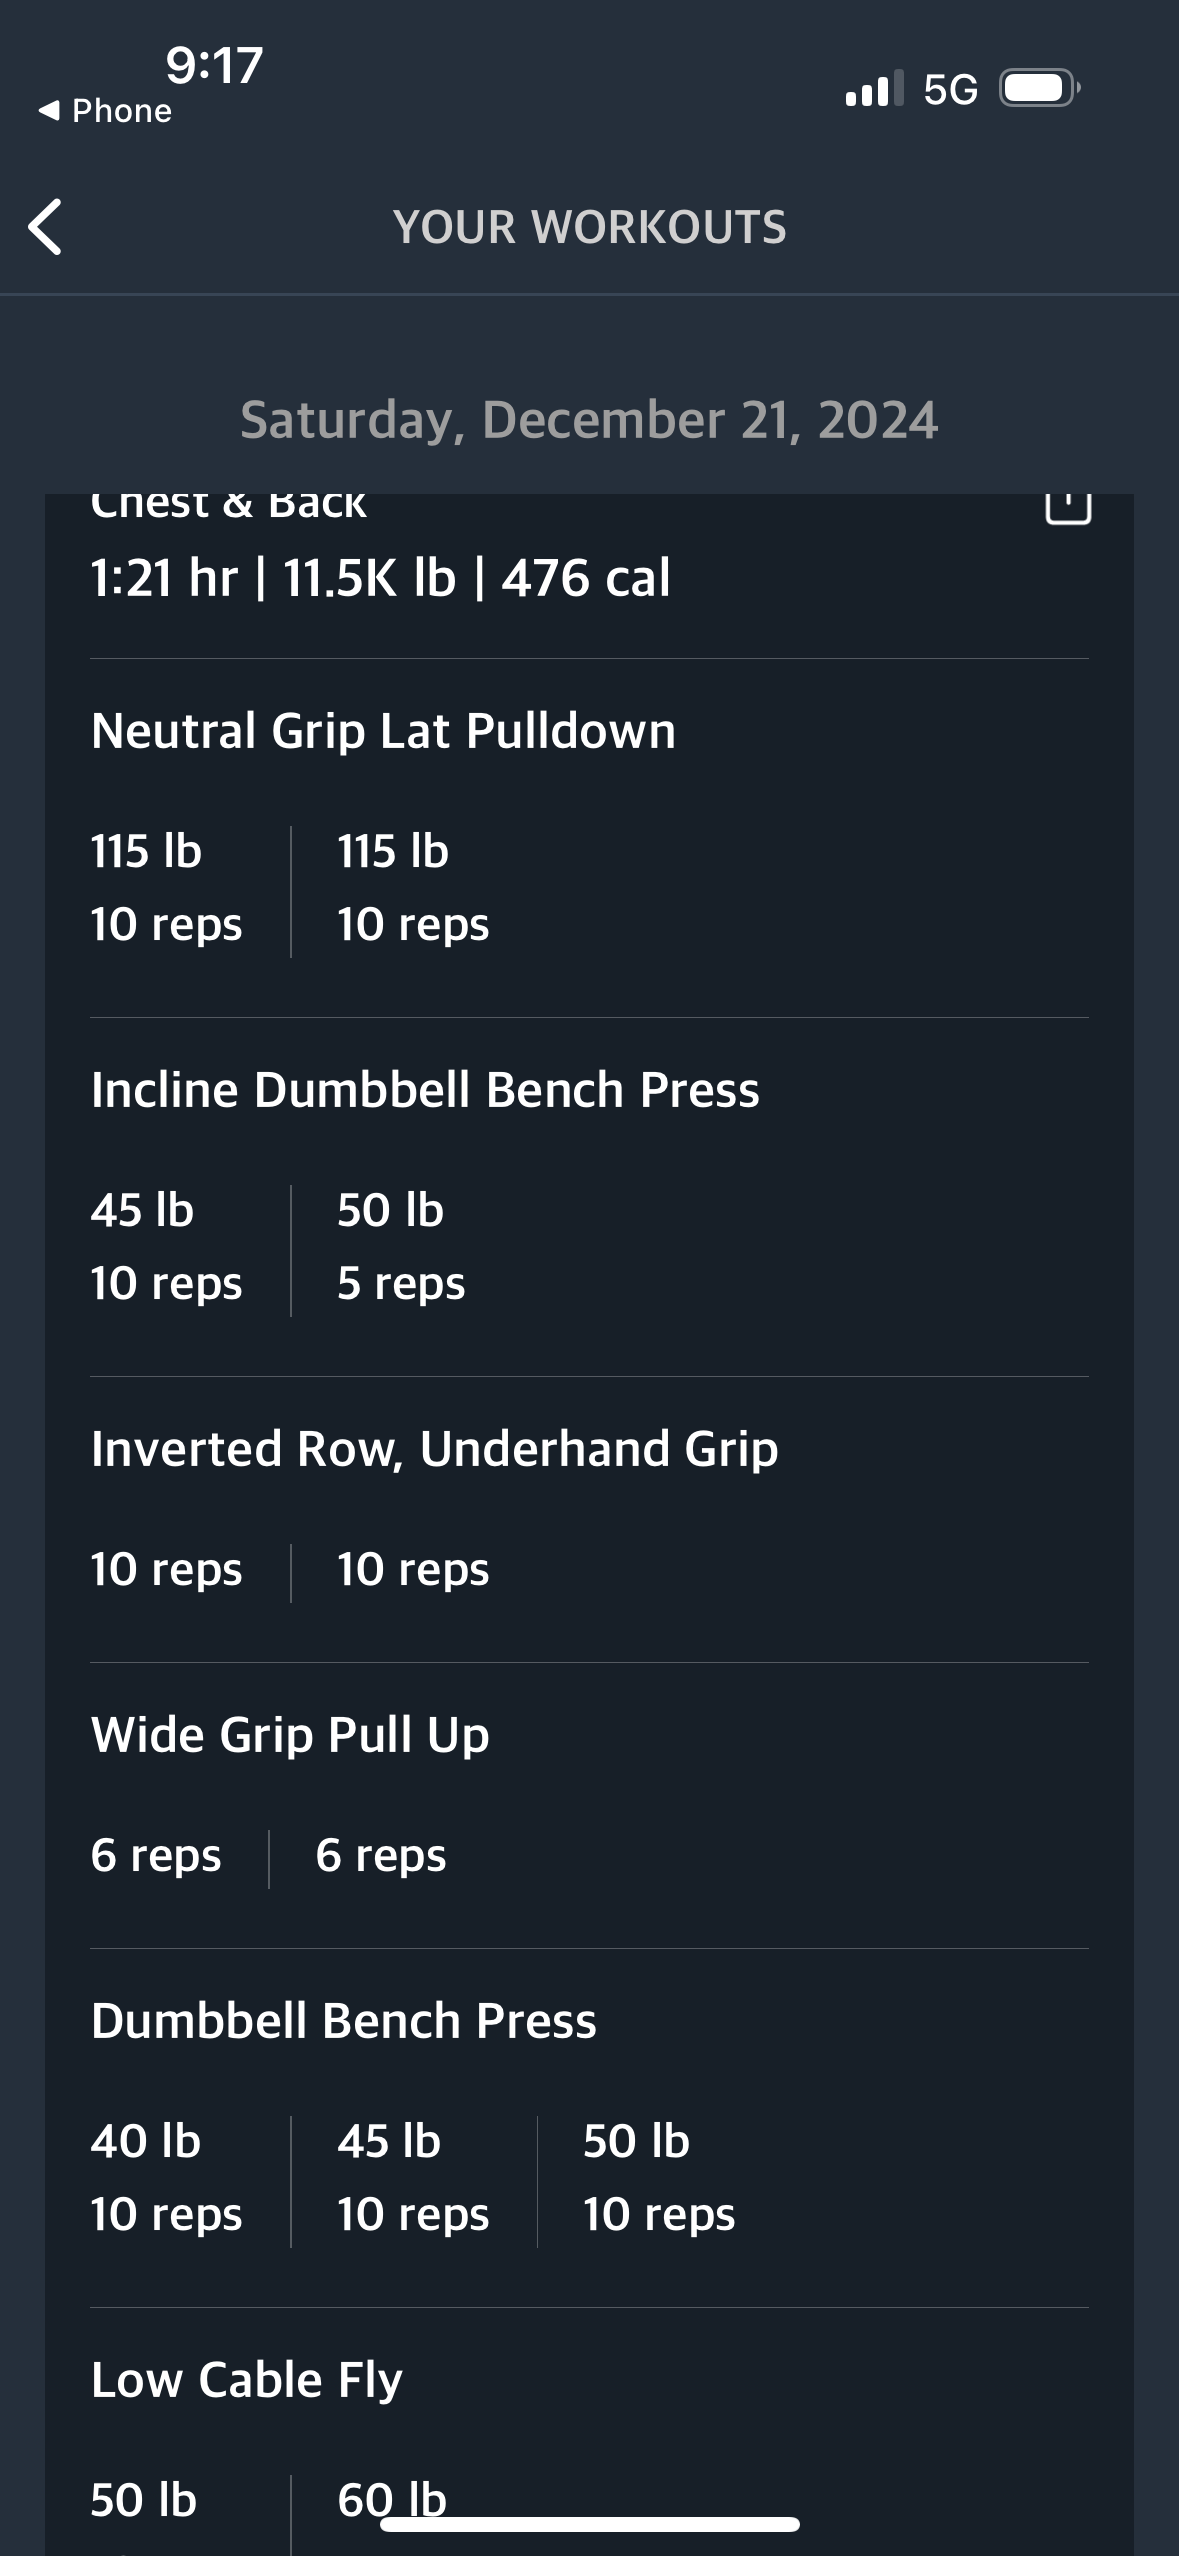Open the Low Cable Fly exercise
The width and height of the screenshot is (1179, 2556).
pos(246,2380)
